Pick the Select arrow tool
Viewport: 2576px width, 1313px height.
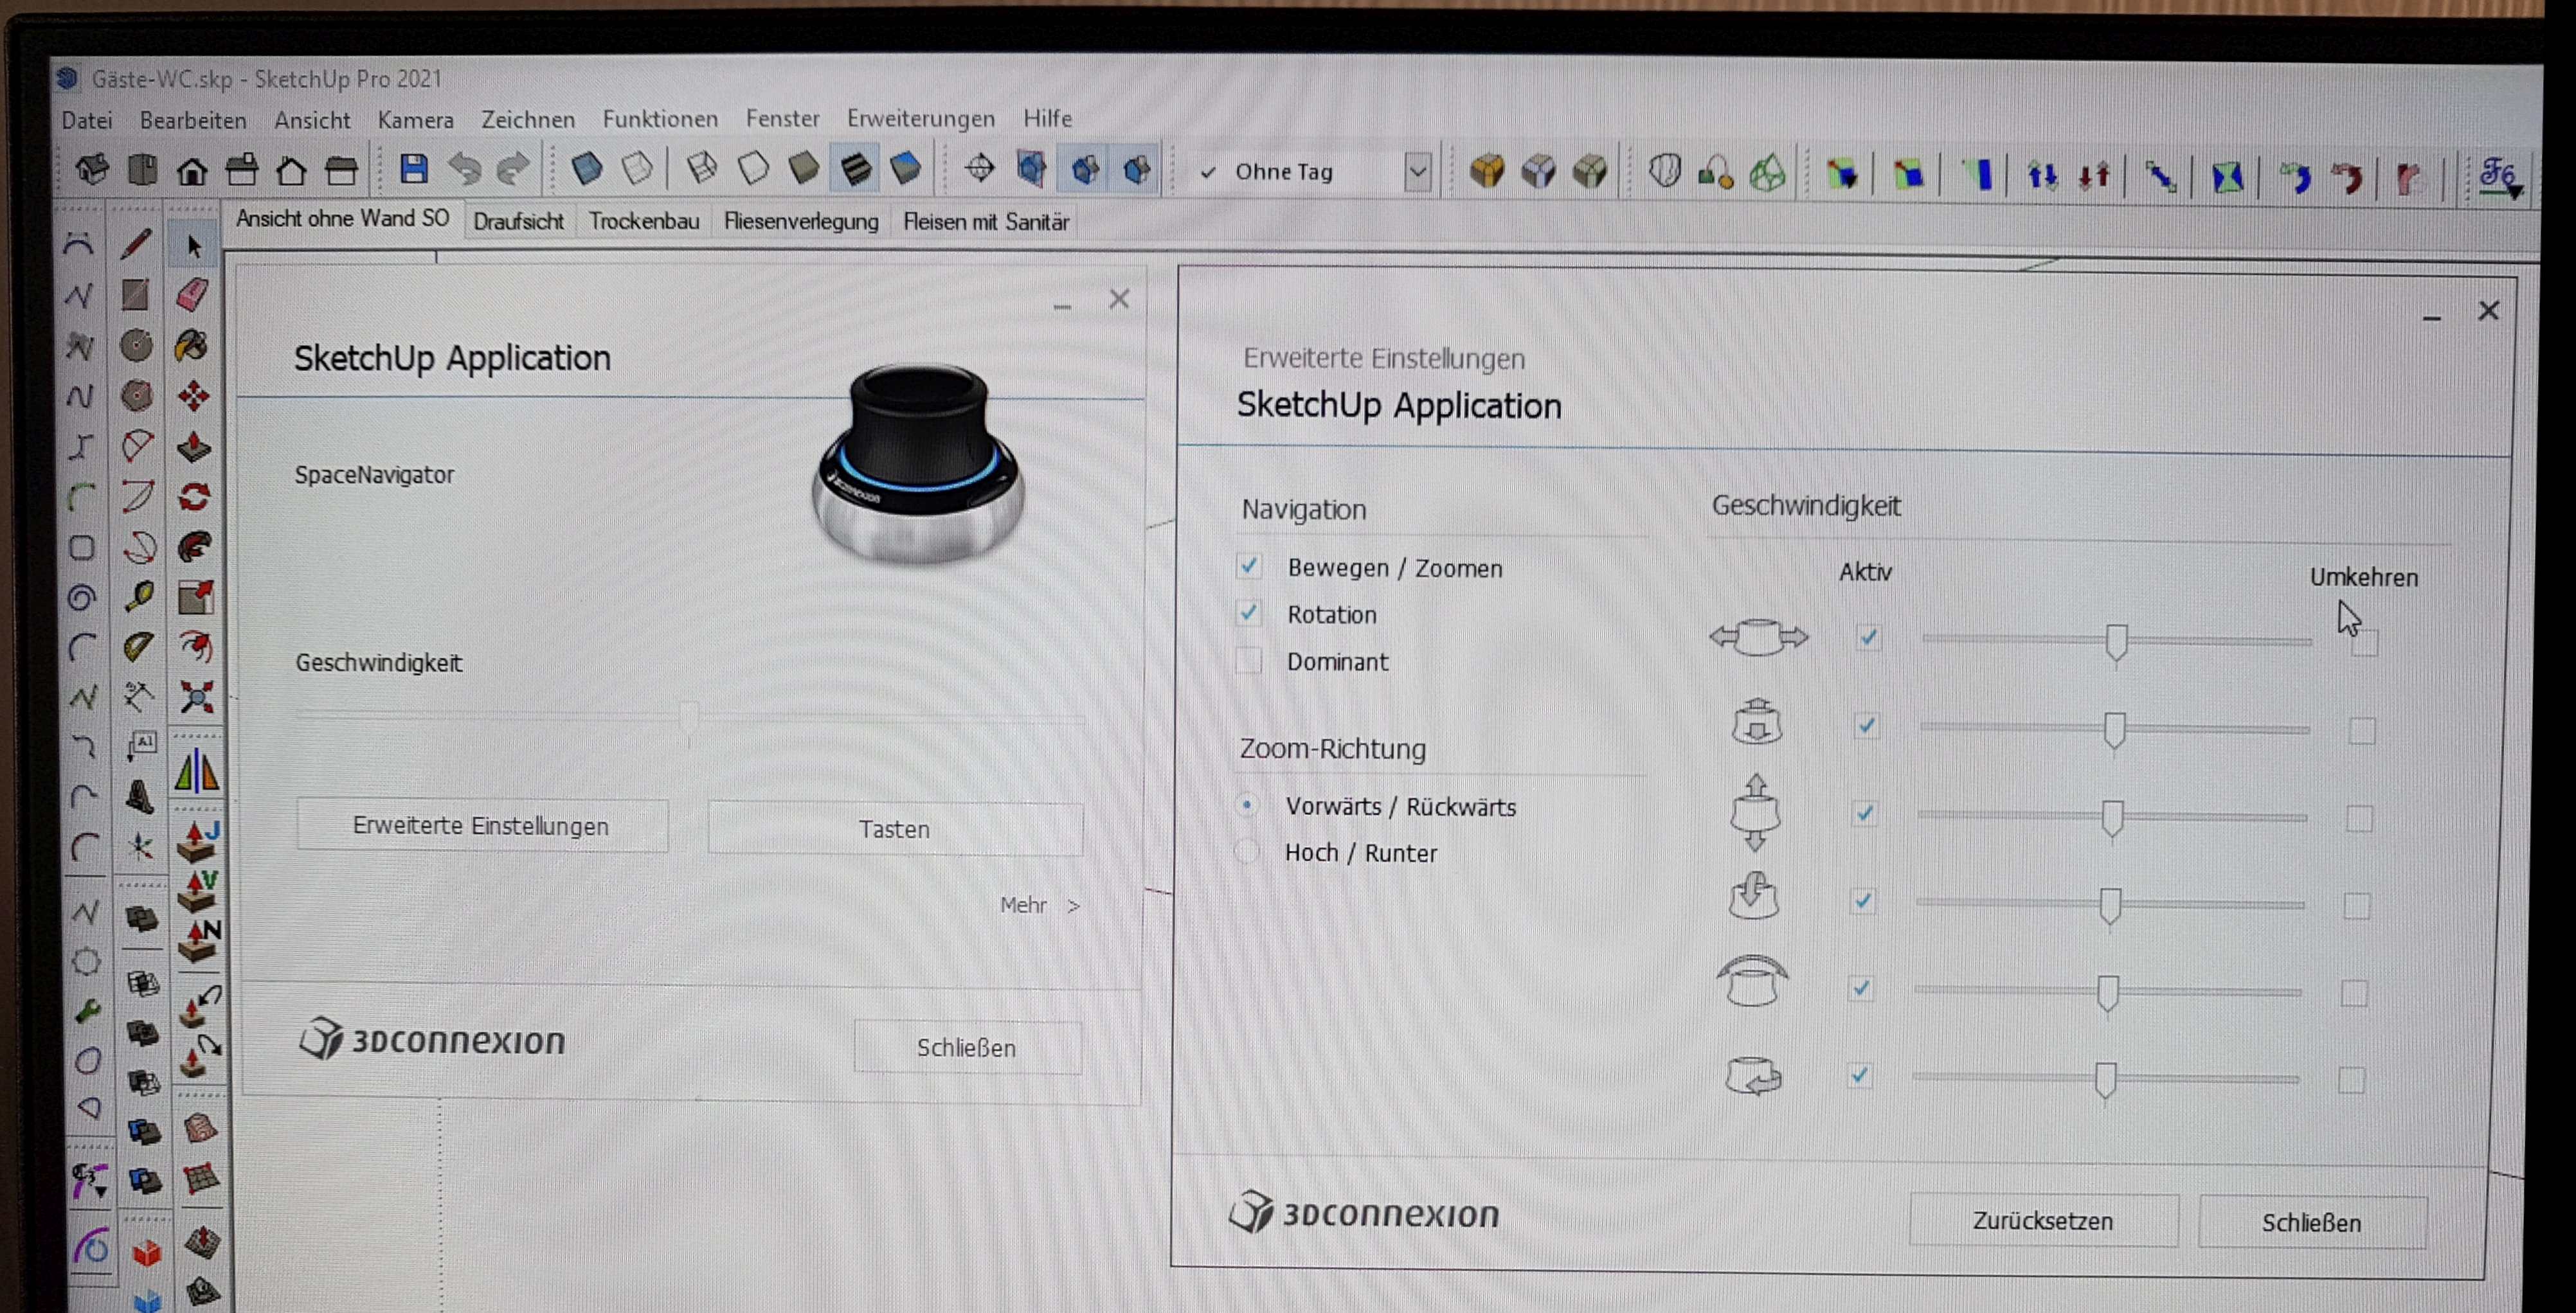point(194,245)
